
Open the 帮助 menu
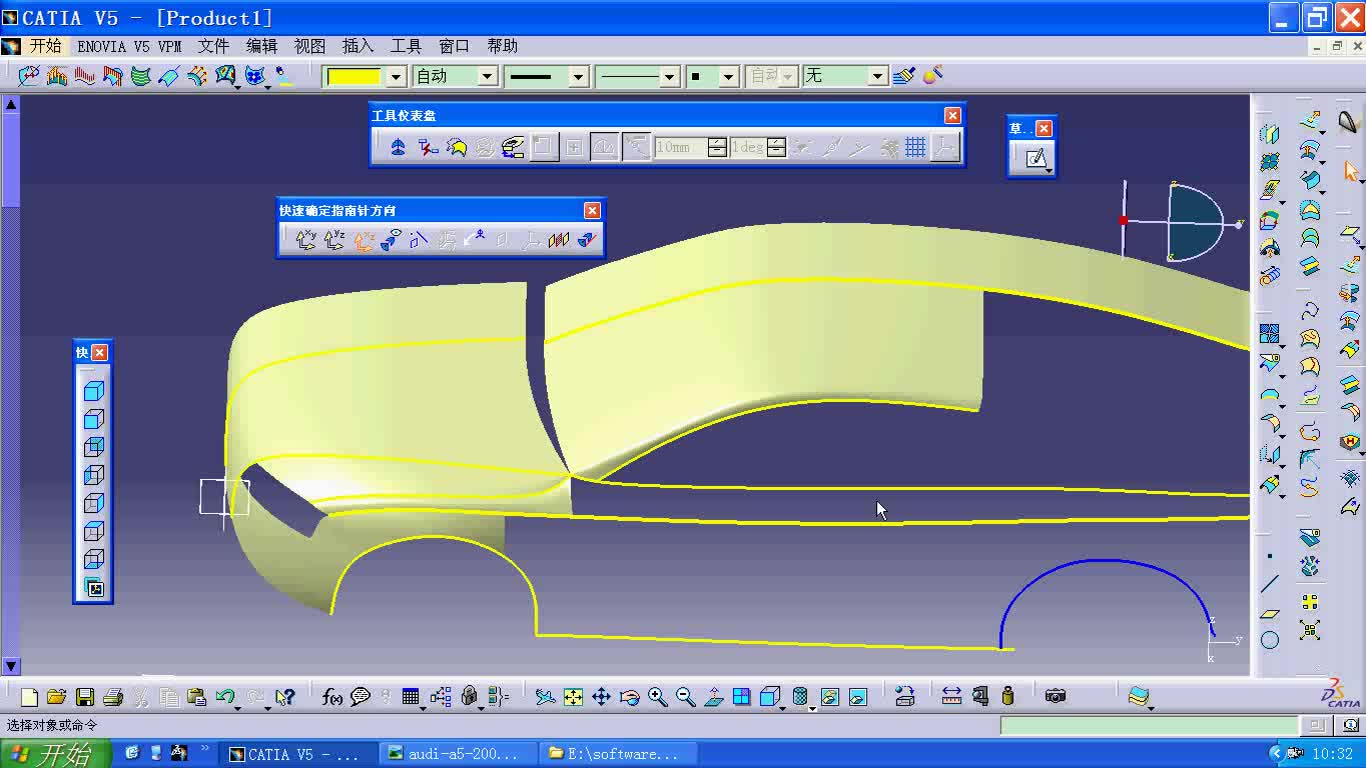coord(502,46)
